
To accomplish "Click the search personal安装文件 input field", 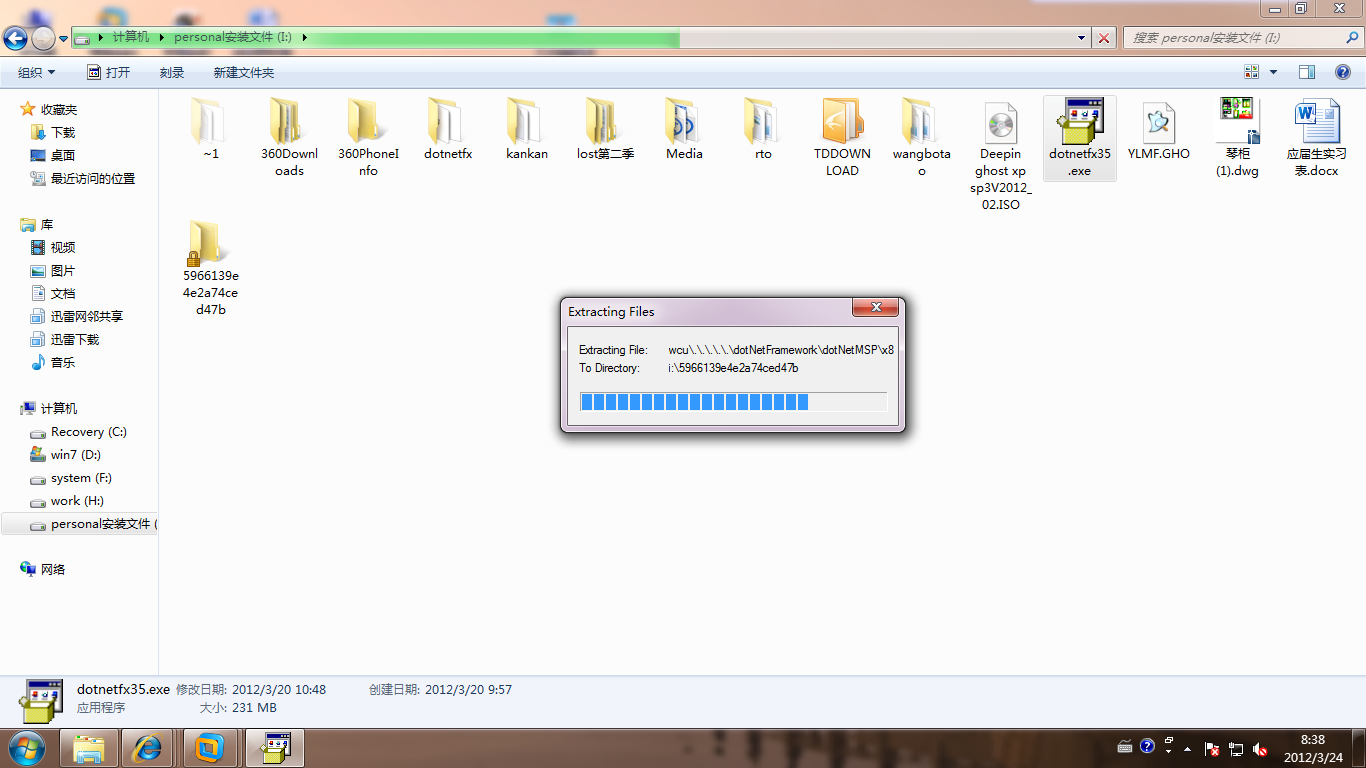I will click(x=1242, y=38).
